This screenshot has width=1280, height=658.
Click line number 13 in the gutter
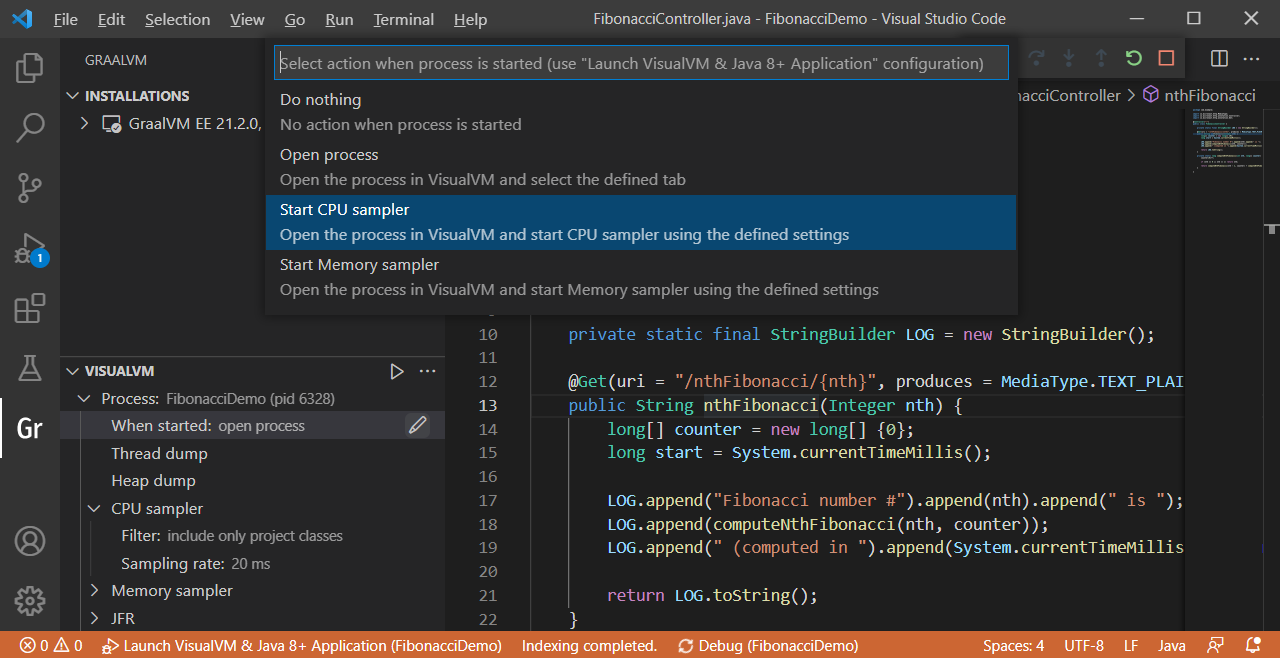[488, 406]
